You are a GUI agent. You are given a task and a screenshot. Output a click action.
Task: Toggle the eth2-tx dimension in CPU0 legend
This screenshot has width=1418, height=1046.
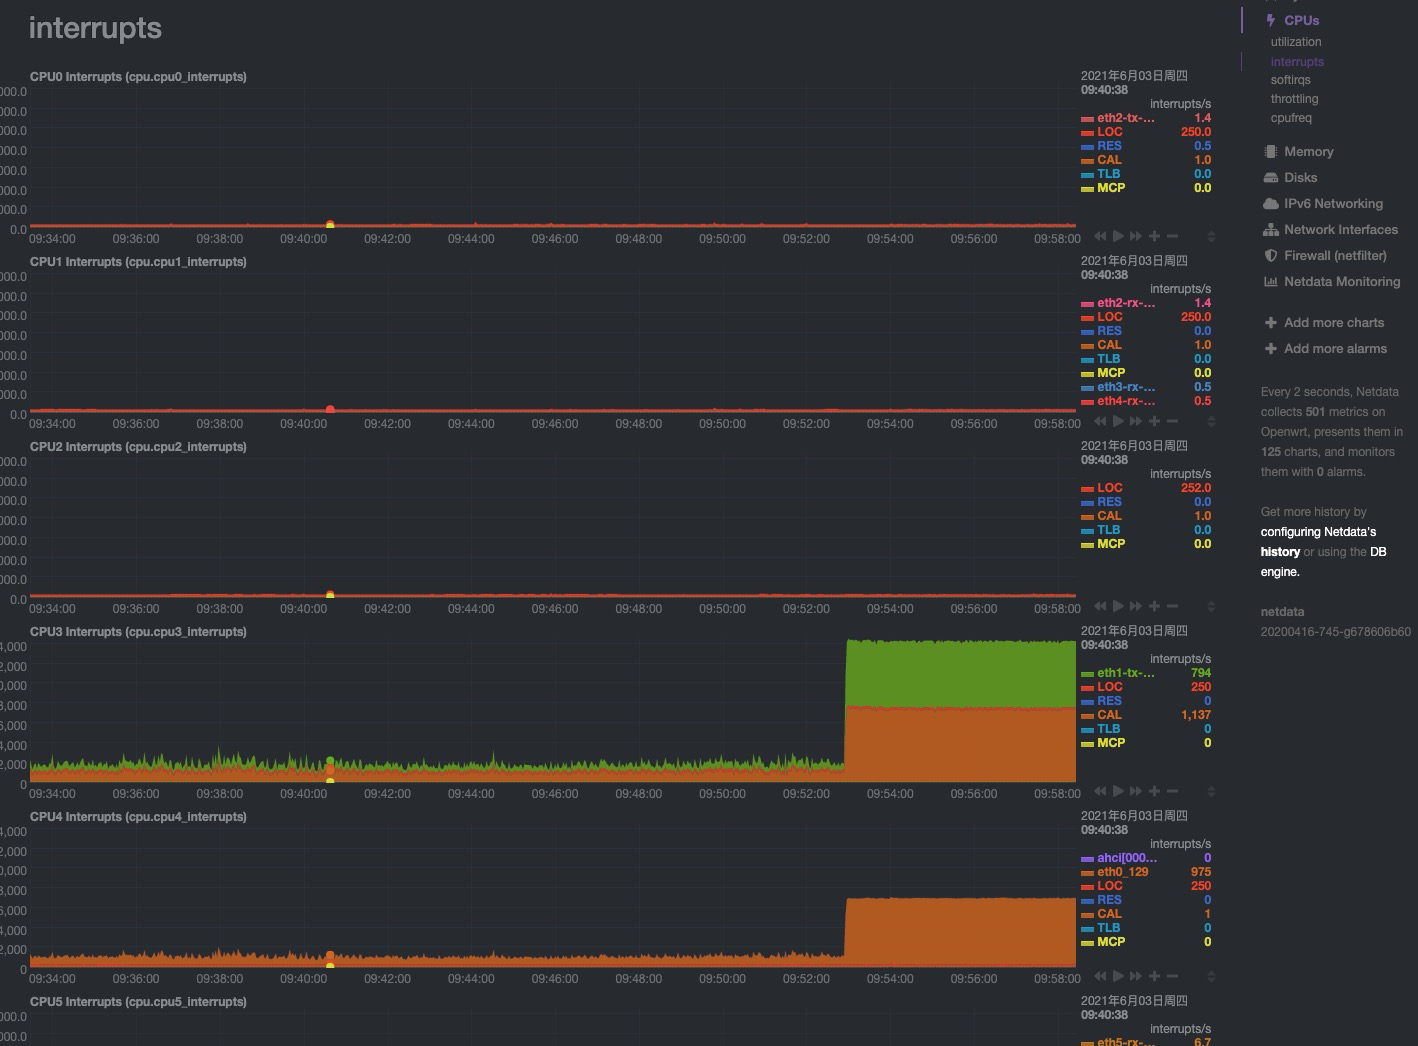1125,118
